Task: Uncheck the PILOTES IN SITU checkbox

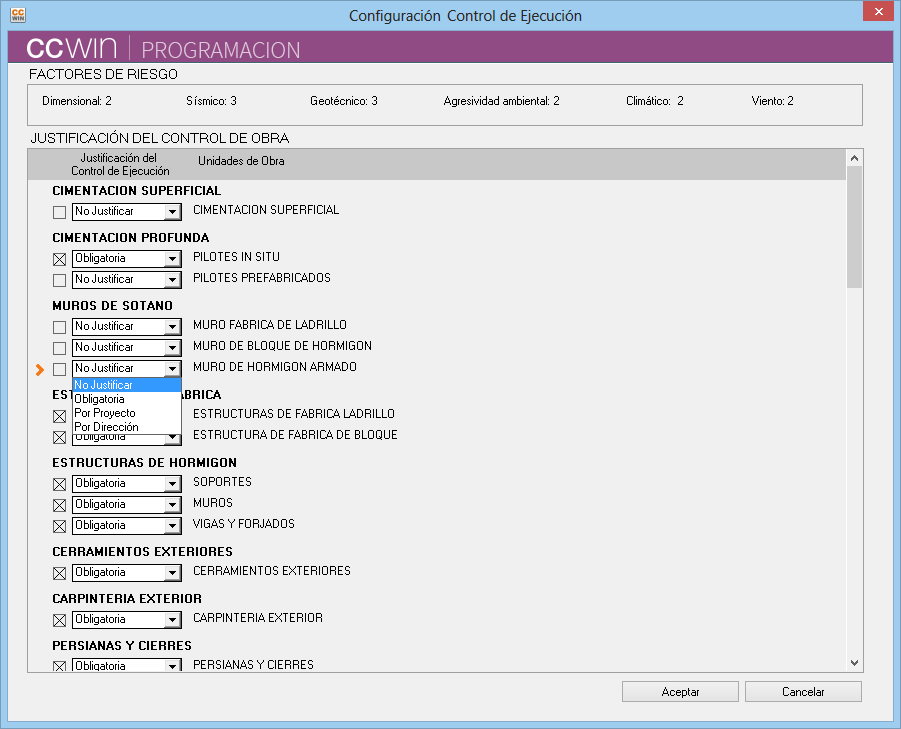Action: [60, 260]
